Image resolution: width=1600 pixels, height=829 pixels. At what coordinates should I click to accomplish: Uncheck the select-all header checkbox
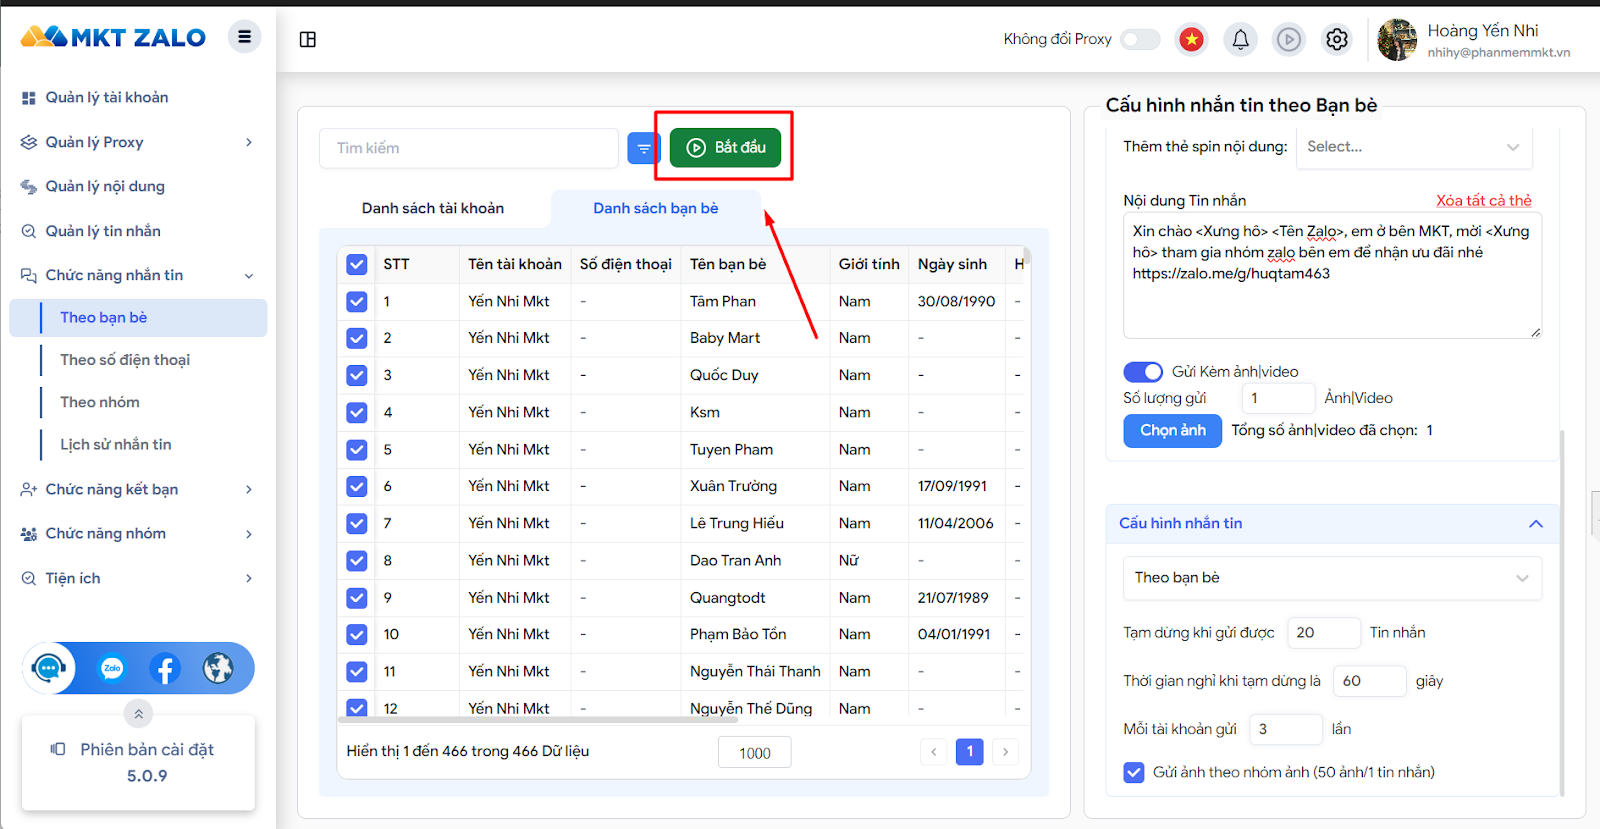pyautogui.click(x=357, y=265)
